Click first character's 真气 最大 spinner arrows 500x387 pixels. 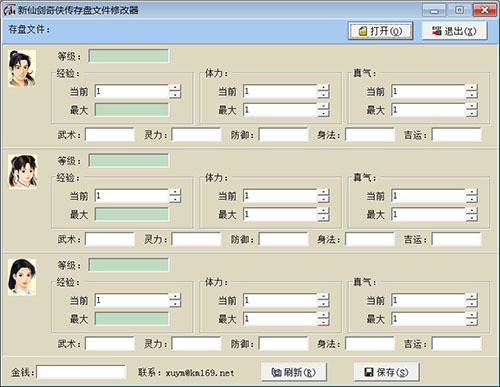pyautogui.click(x=472, y=110)
